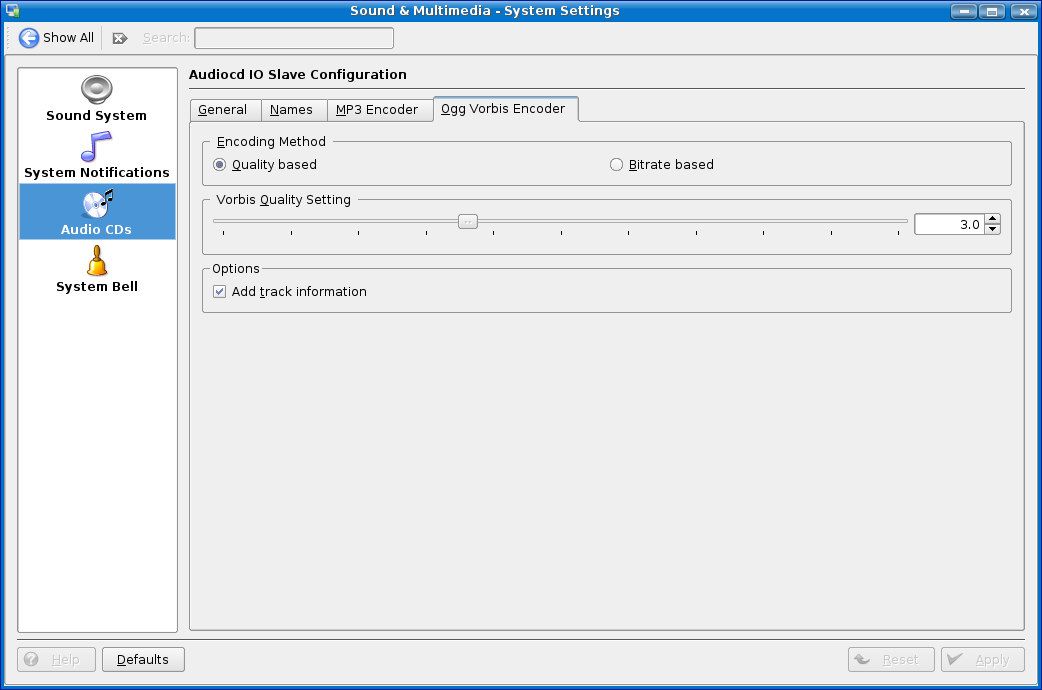Switch to the Names tab
Image resolution: width=1042 pixels, height=690 pixels.
coord(292,110)
